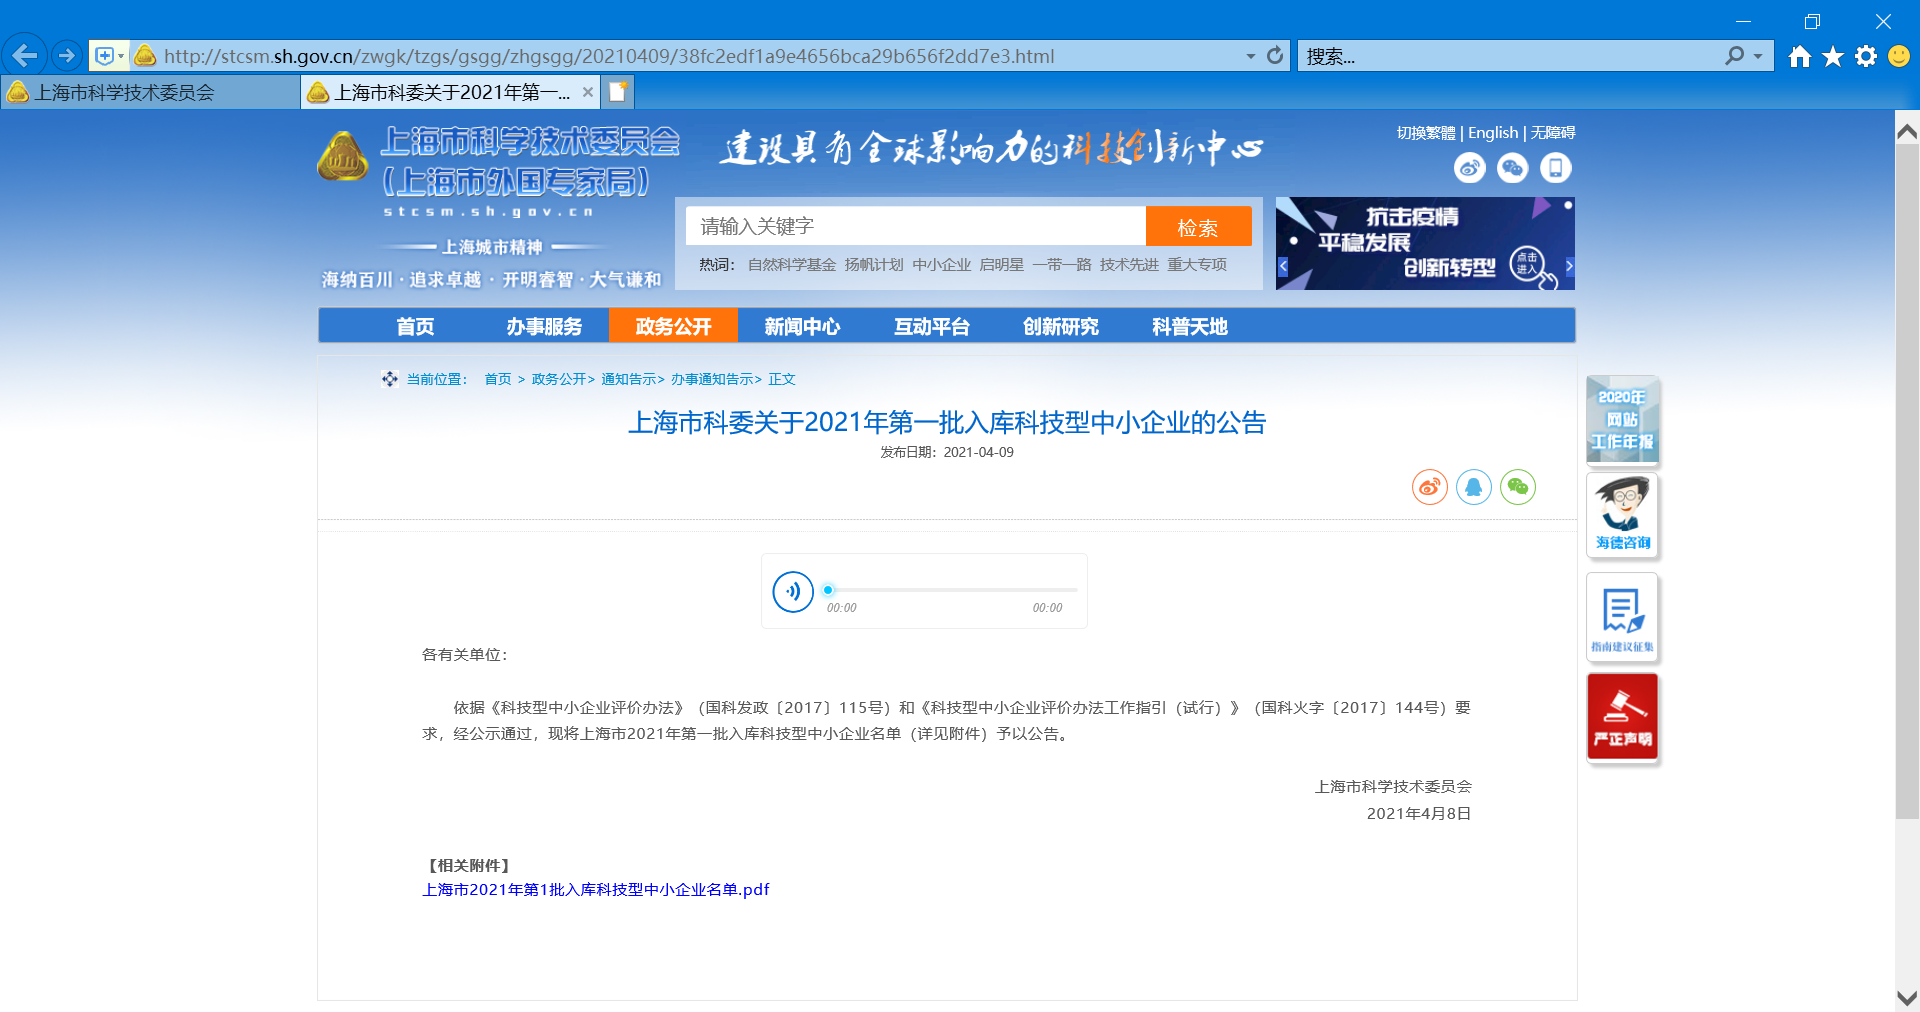
Task: Share article to Weibo (orange icon)
Action: [x=1430, y=487]
